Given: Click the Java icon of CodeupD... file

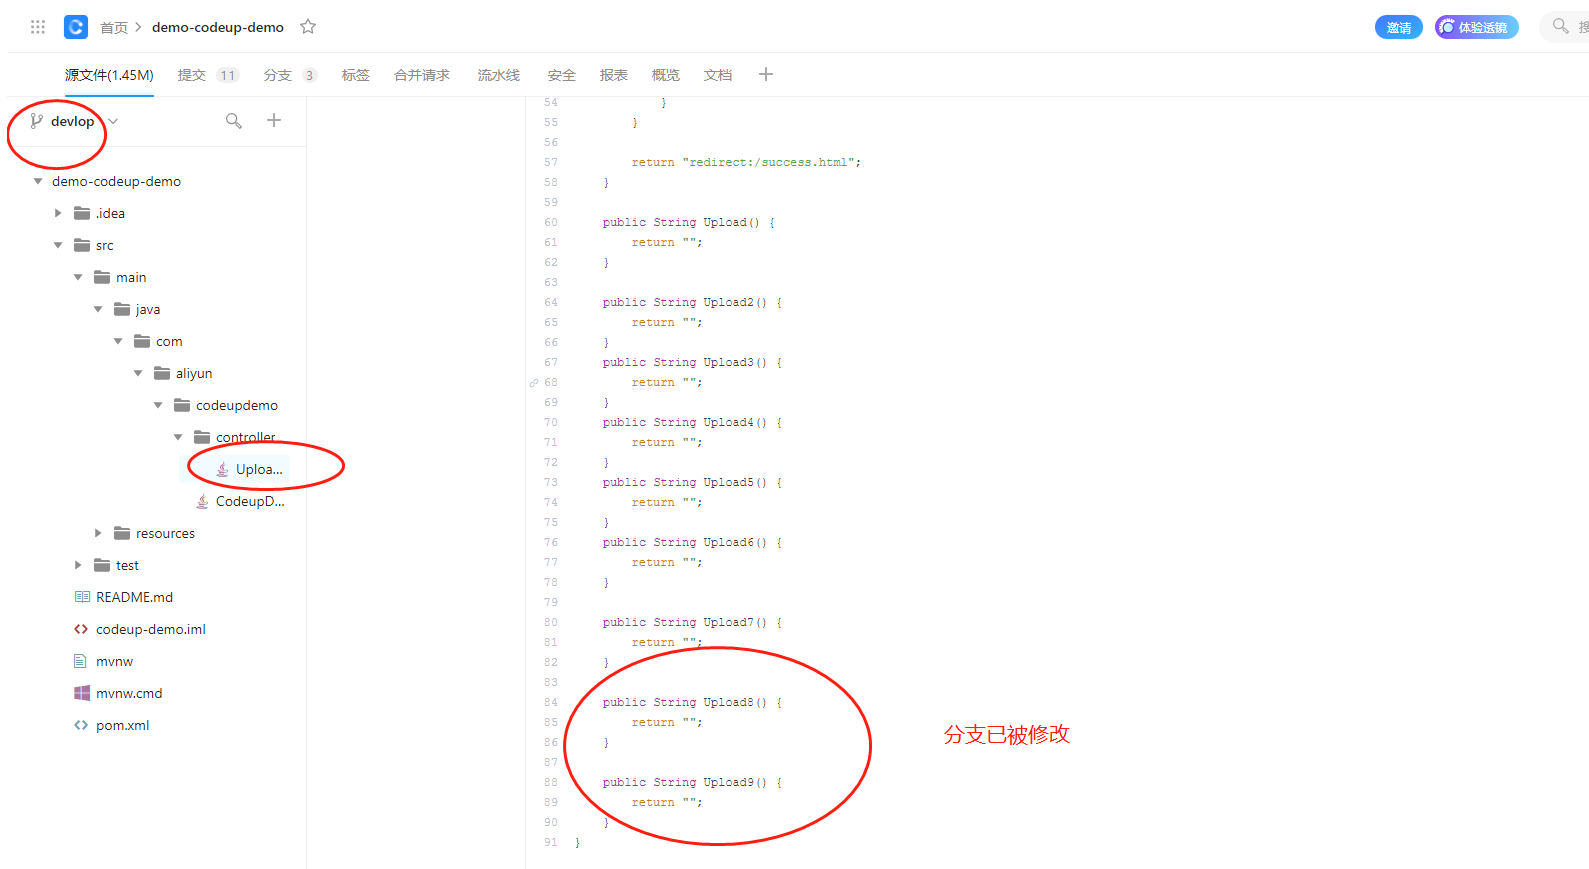Looking at the screenshot, I should click(x=202, y=501).
